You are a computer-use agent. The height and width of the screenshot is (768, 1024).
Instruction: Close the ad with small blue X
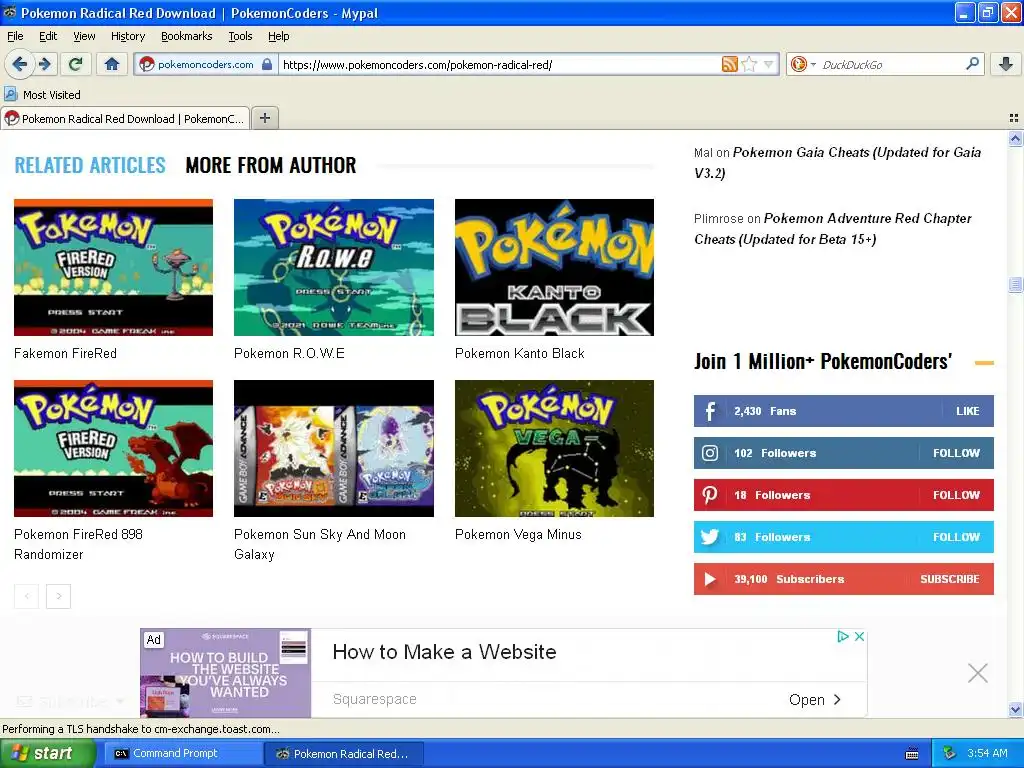click(x=859, y=636)
